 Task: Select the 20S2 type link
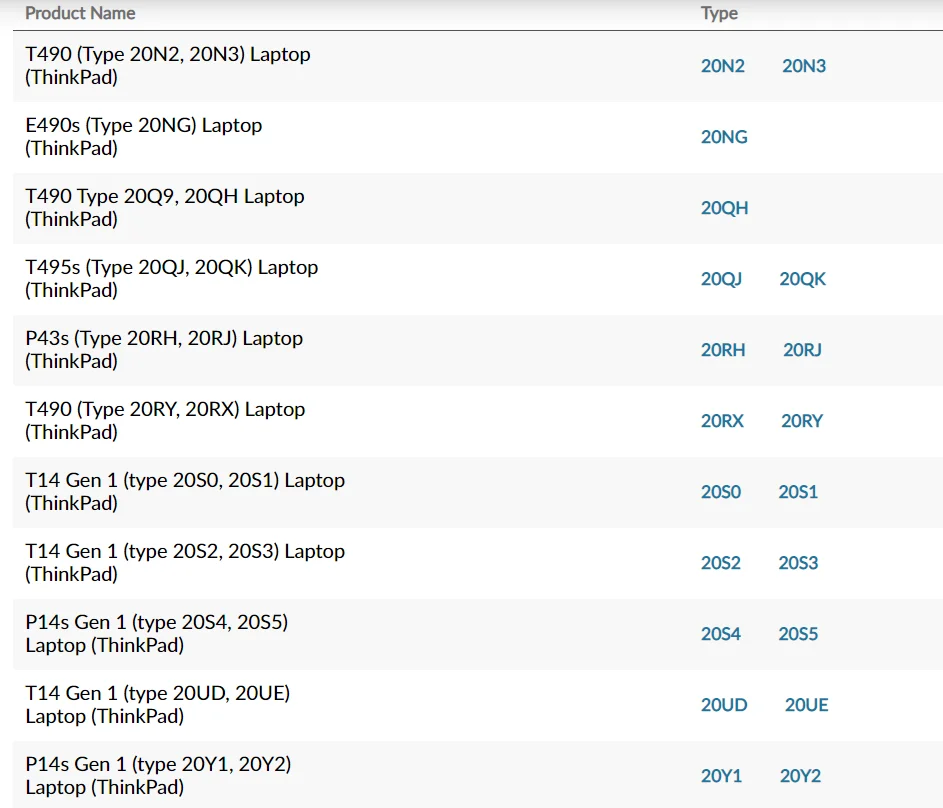[x=720, y=563]
